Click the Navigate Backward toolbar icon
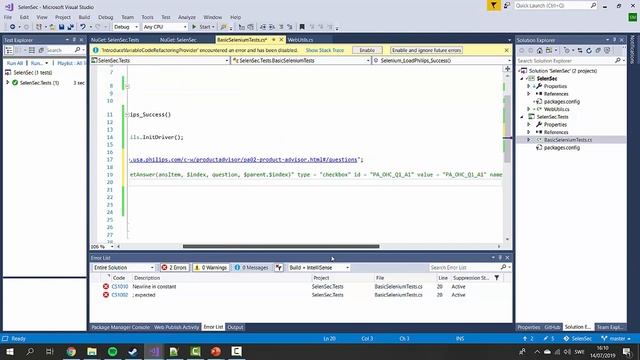Screen dimensions: 640x360 point(12,27)
